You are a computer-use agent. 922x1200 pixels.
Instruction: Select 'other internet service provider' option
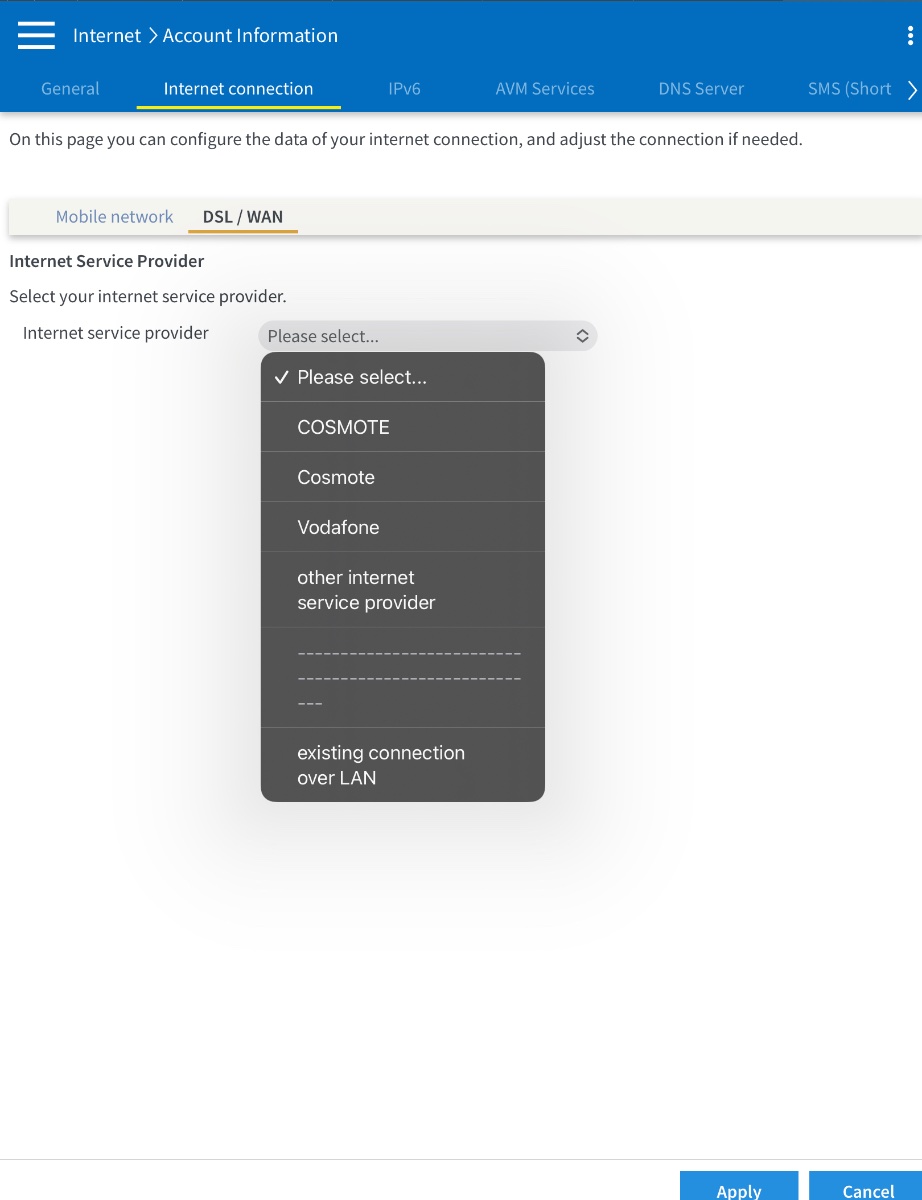(x=403, y=590)
